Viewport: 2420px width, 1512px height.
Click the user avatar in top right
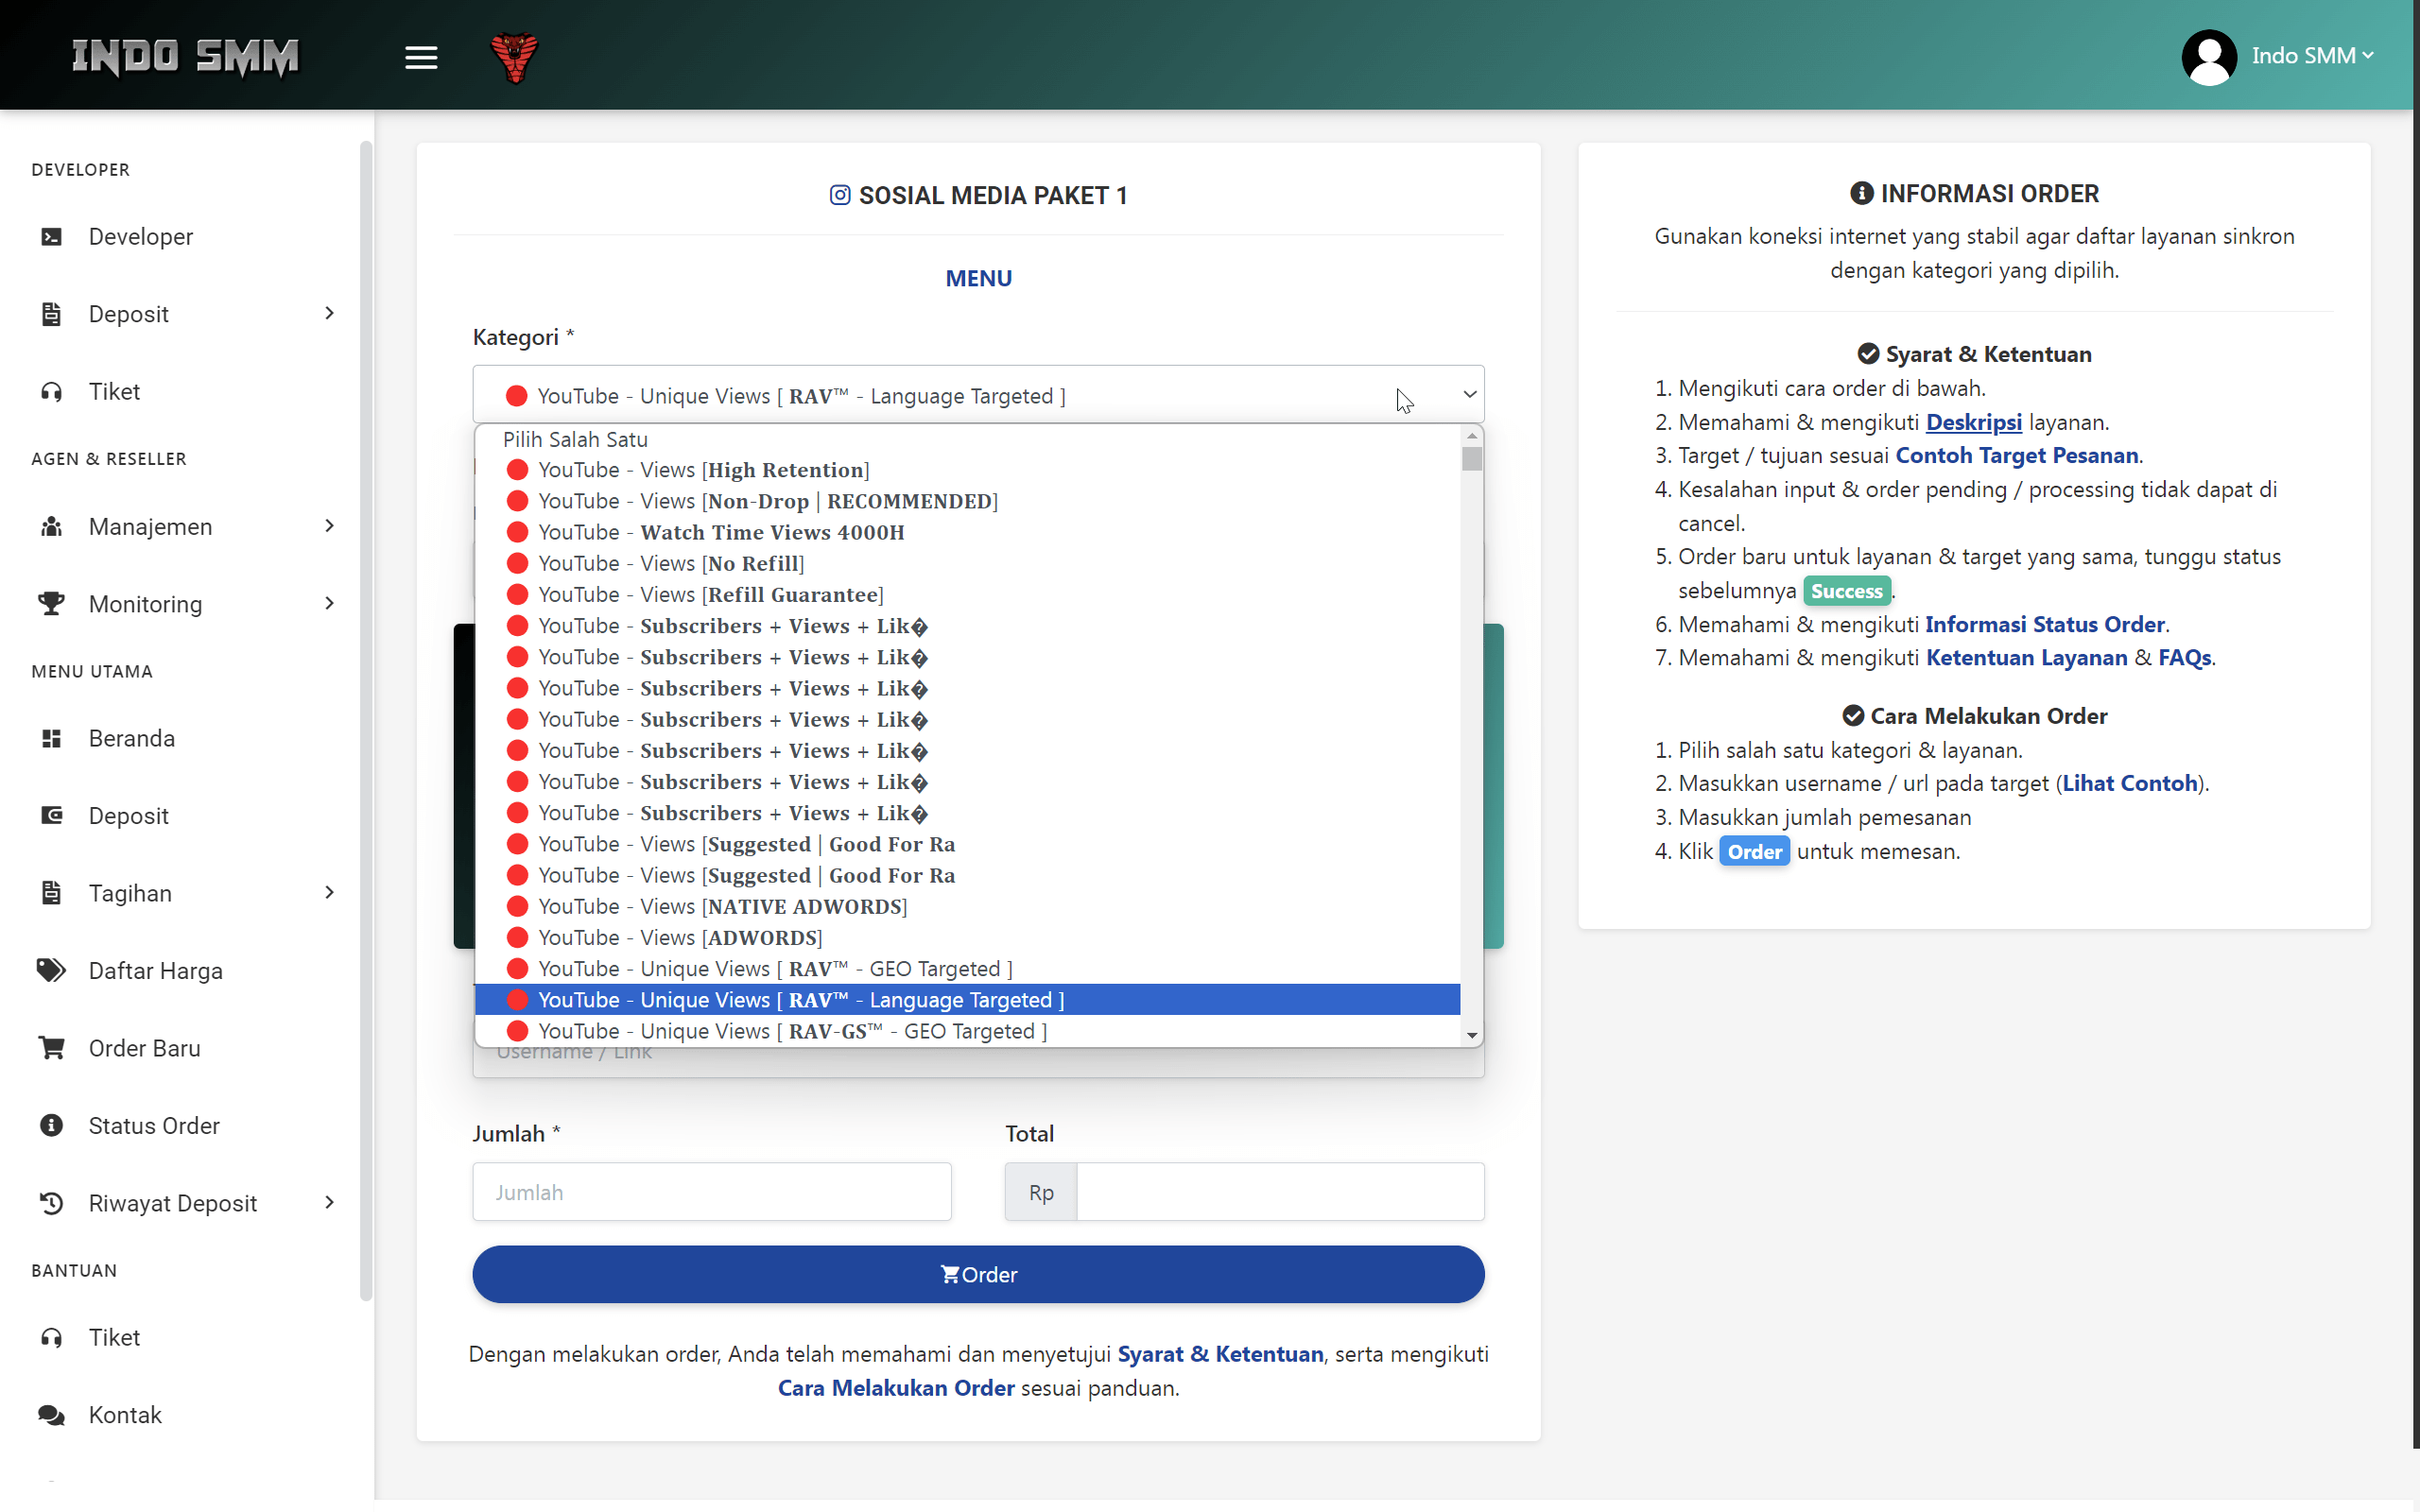click(x=2209, y=57)
